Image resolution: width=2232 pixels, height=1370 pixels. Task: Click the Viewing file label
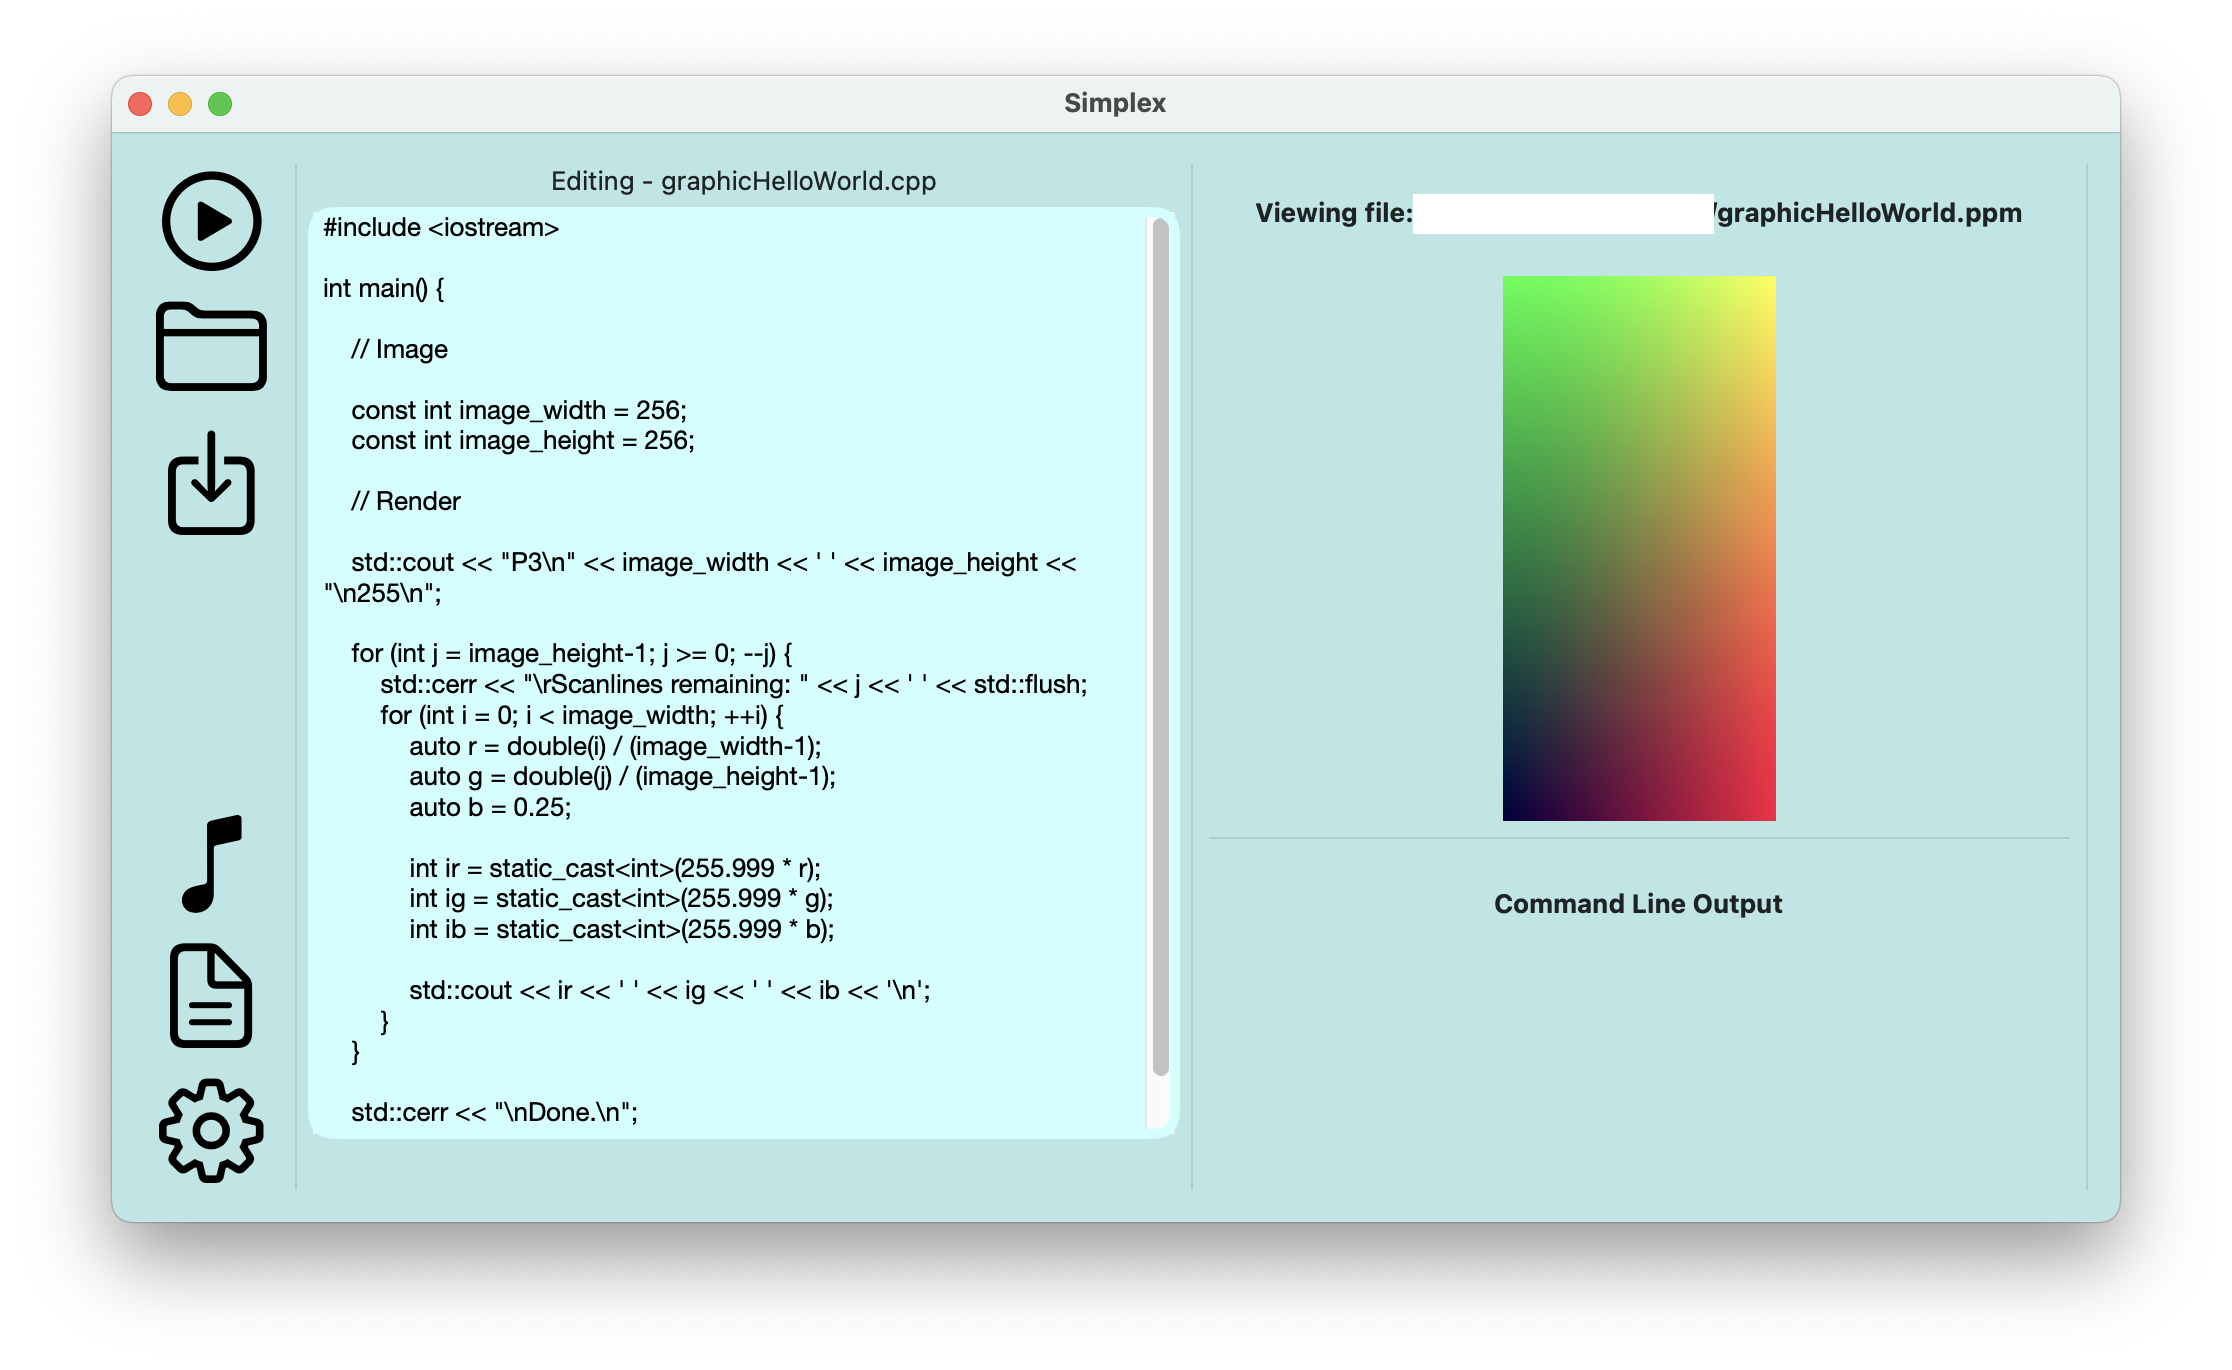point(1332,212)
